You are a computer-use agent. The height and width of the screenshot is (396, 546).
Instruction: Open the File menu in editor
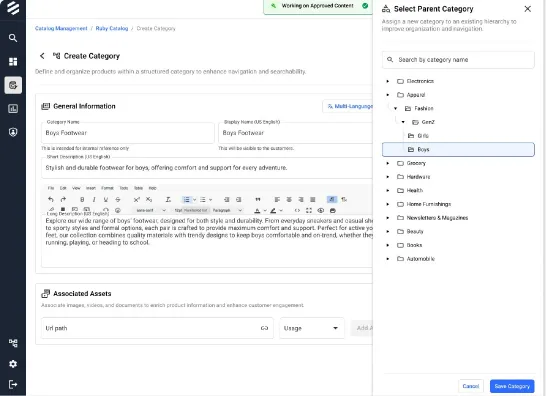coord(51,188)
